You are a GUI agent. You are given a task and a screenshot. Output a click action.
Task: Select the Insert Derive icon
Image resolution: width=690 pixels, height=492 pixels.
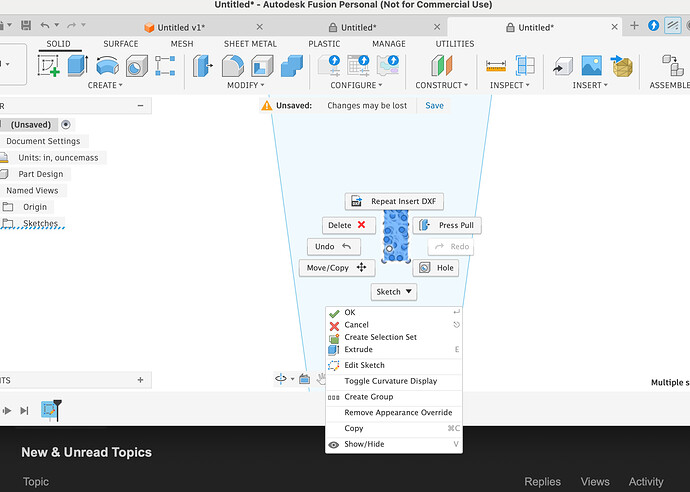(x=563, y=66)
